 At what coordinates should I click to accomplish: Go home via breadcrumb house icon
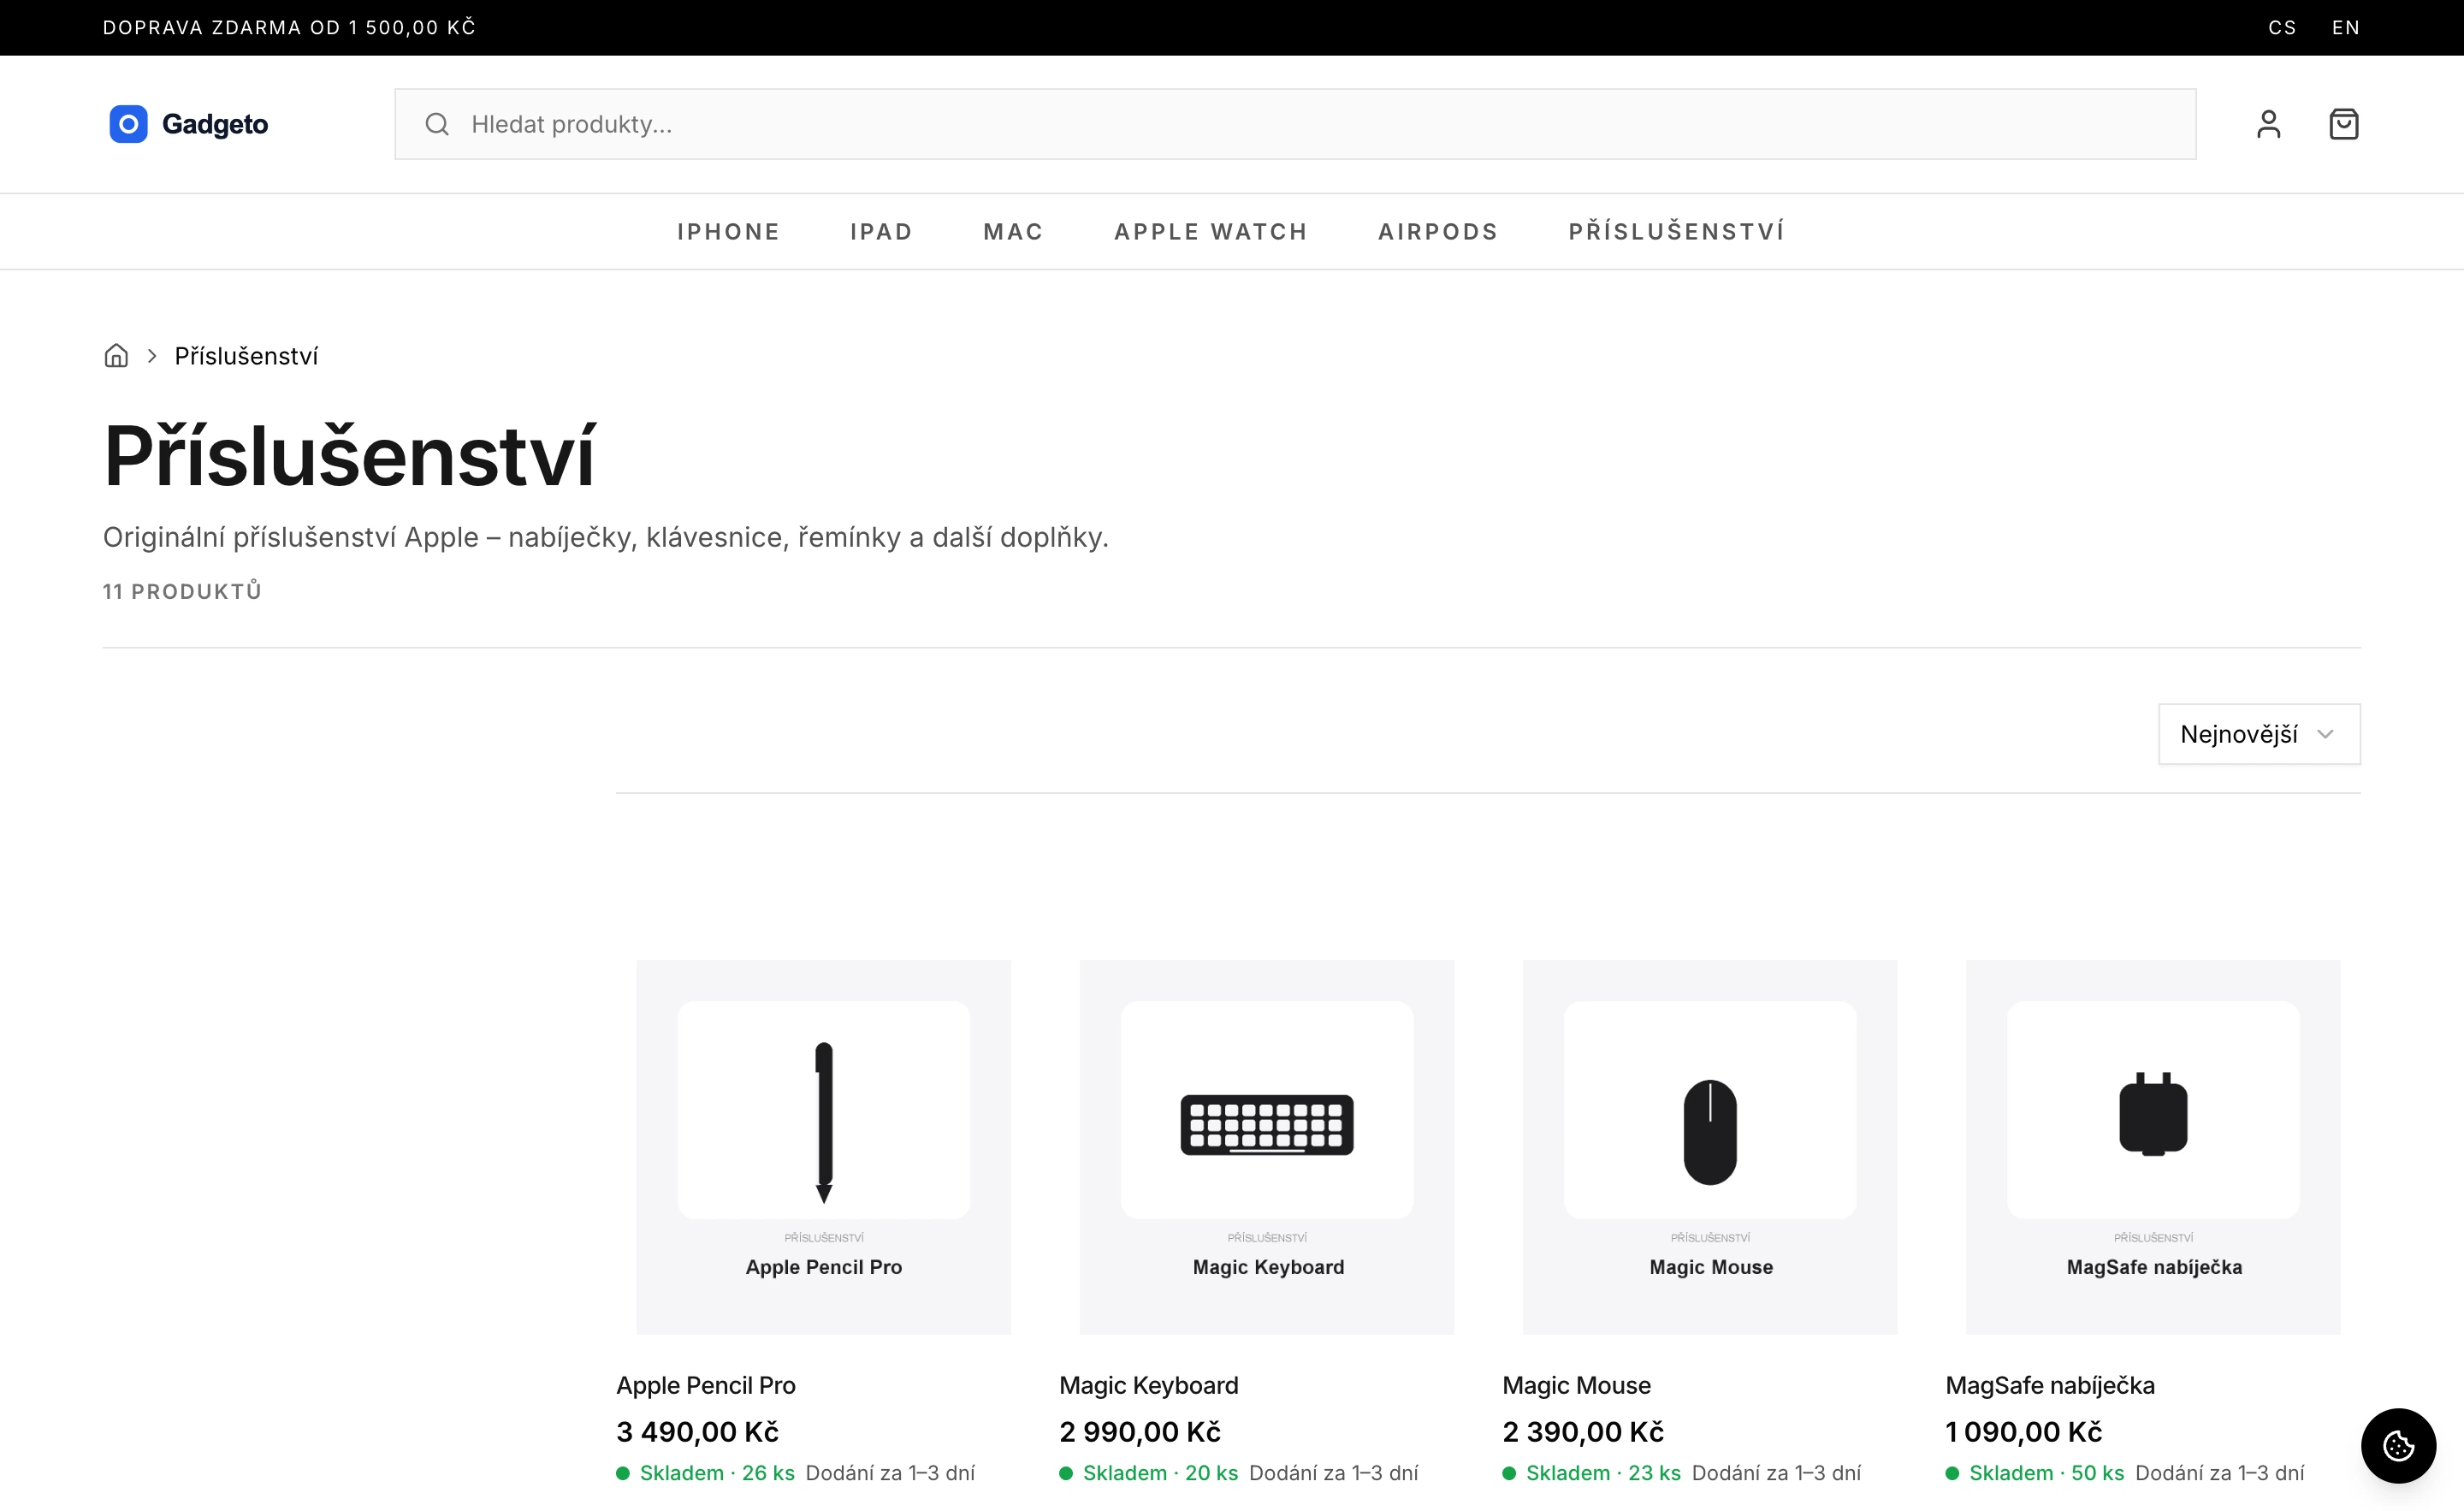click(x=116, y=356)
